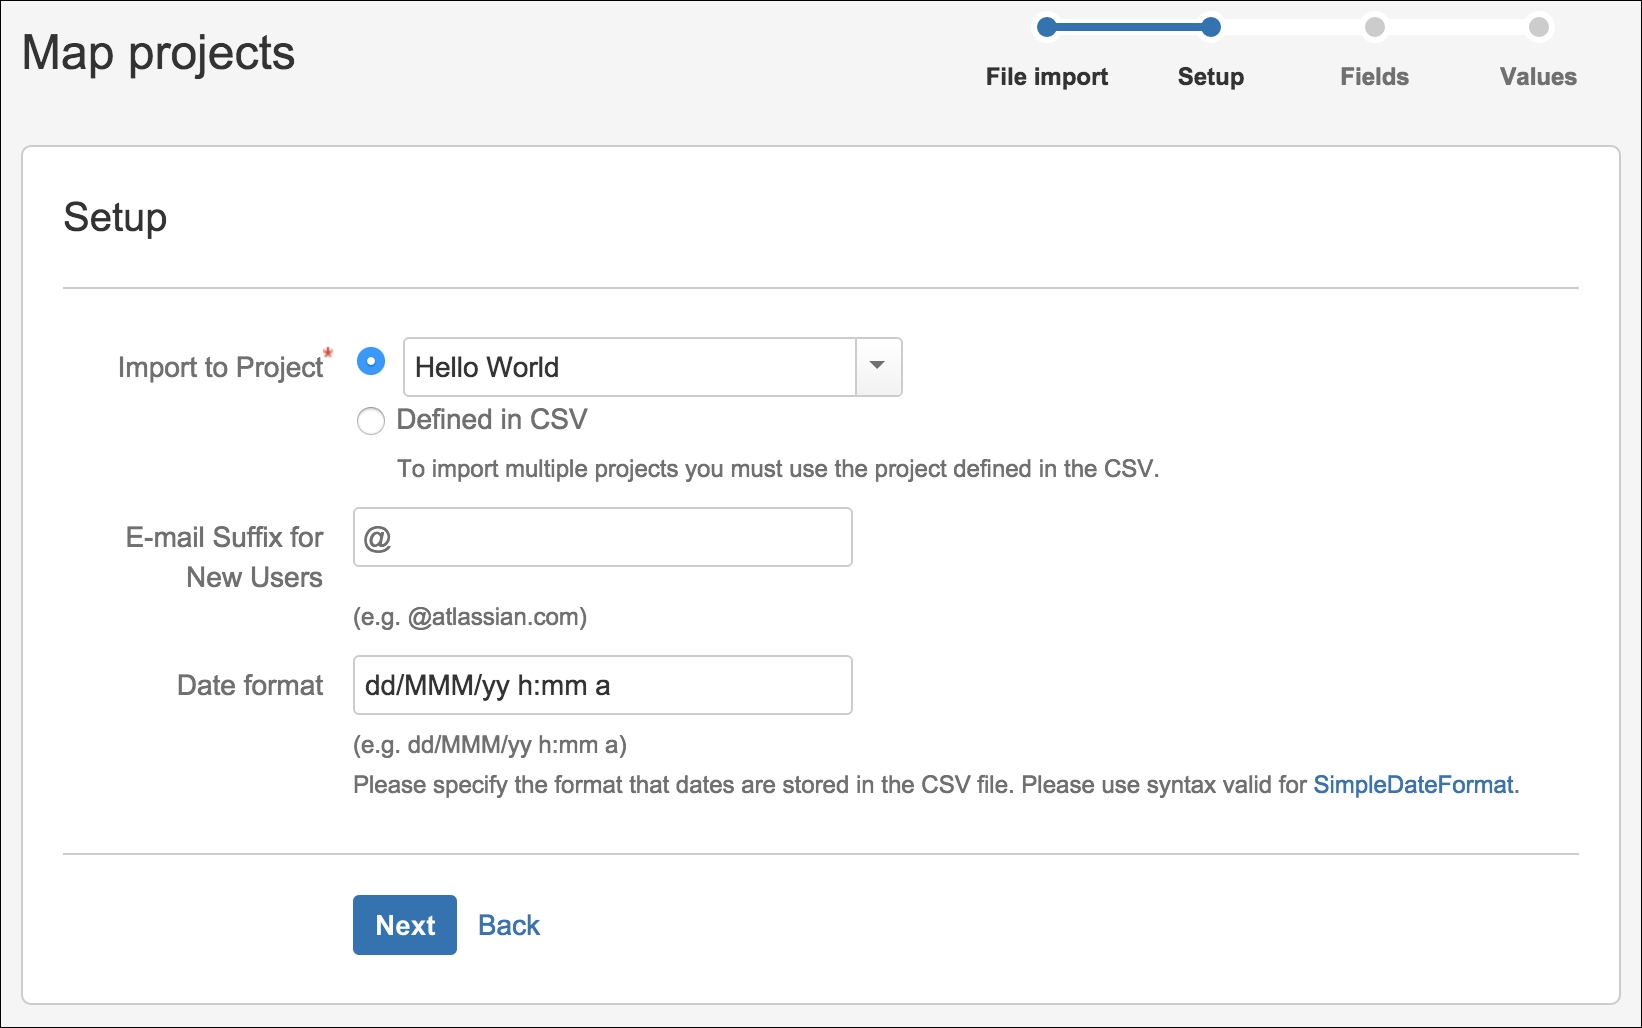Select the radio button beside the project dropdown

[371, 362]
